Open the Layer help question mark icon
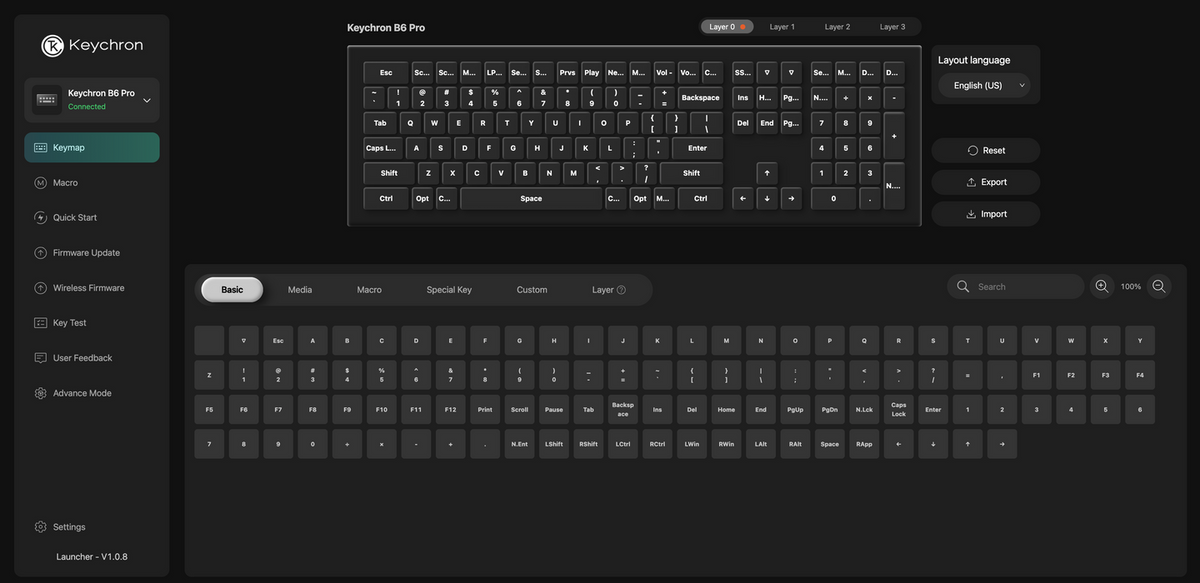 621,290
